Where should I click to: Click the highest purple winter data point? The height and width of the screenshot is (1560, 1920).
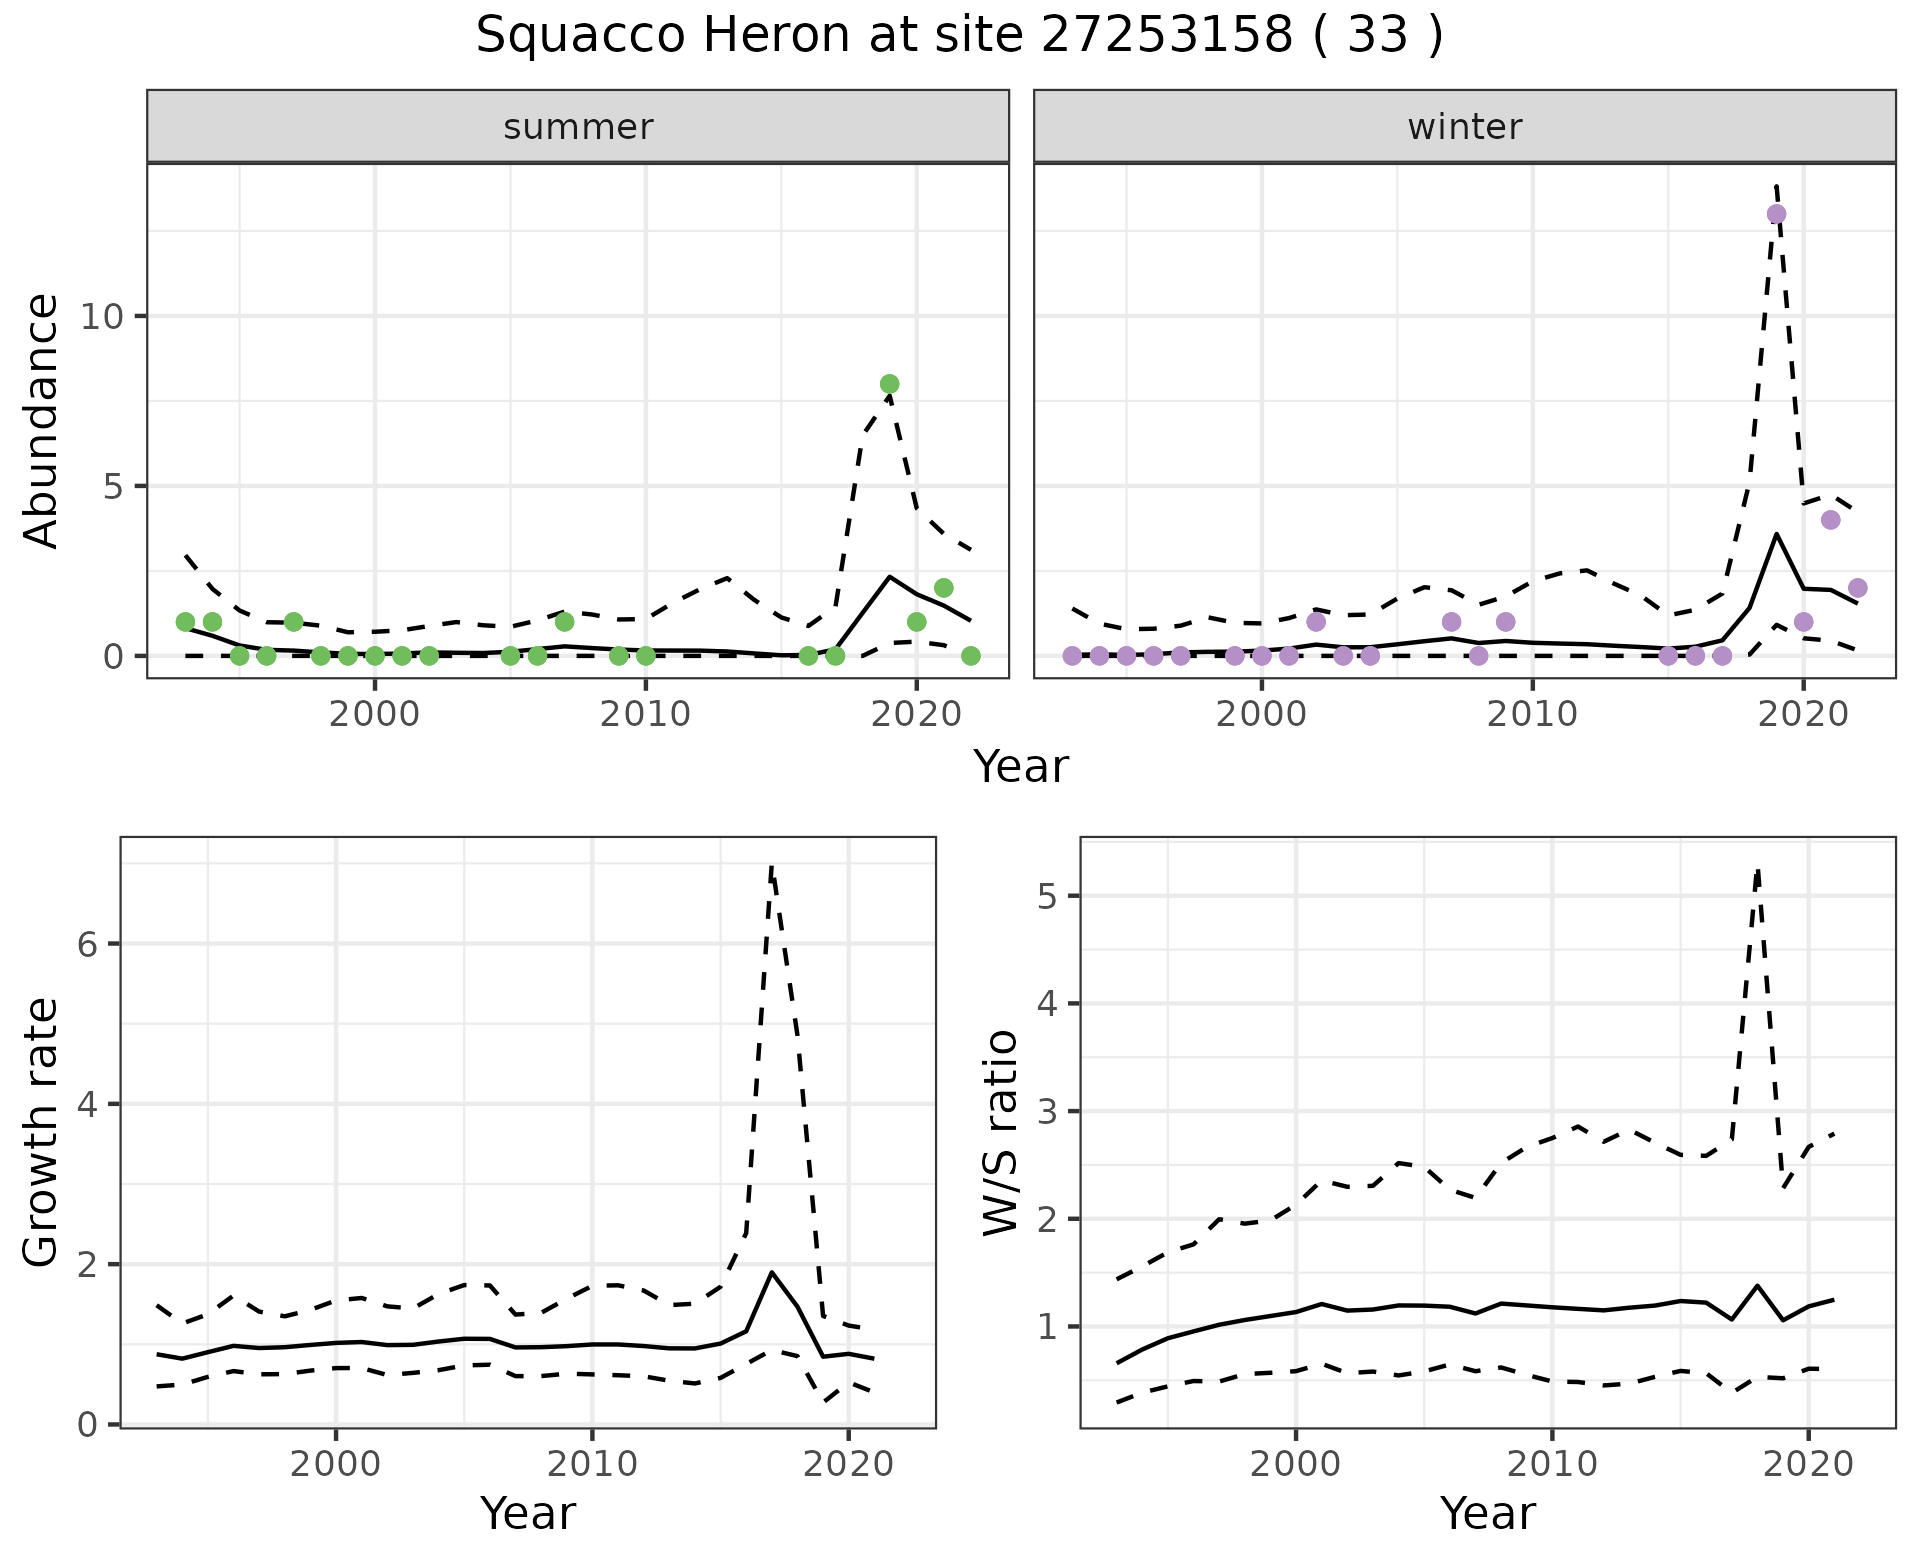[1776, 214]
